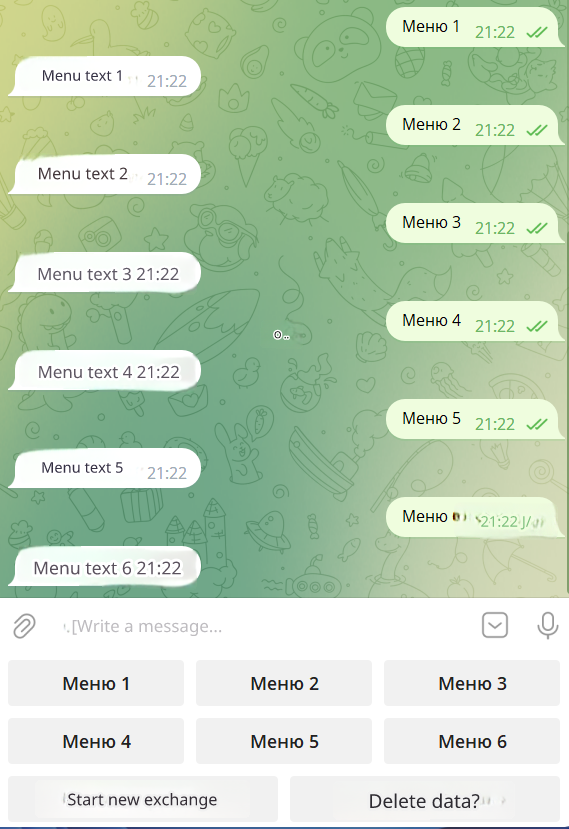Select the Menu text 1 reply bubble
The image size is (569, 829).
[x=105, y=76]
